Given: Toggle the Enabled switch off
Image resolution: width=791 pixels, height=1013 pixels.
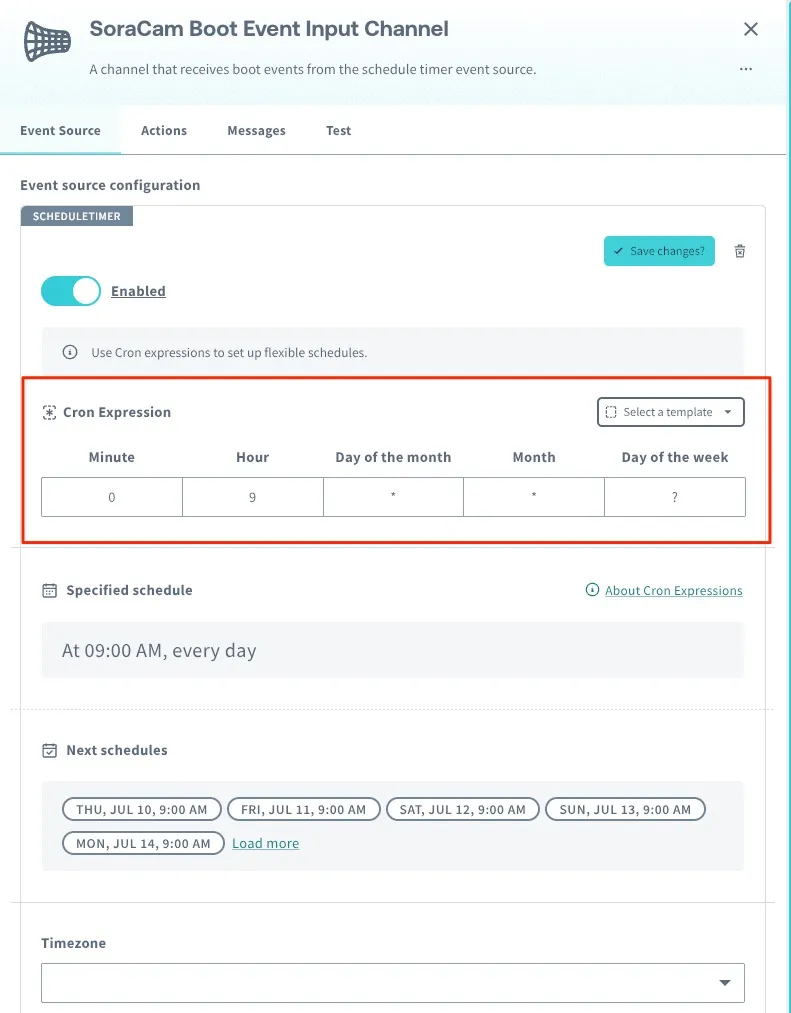Looking at the screenshot, I should 71,291.
